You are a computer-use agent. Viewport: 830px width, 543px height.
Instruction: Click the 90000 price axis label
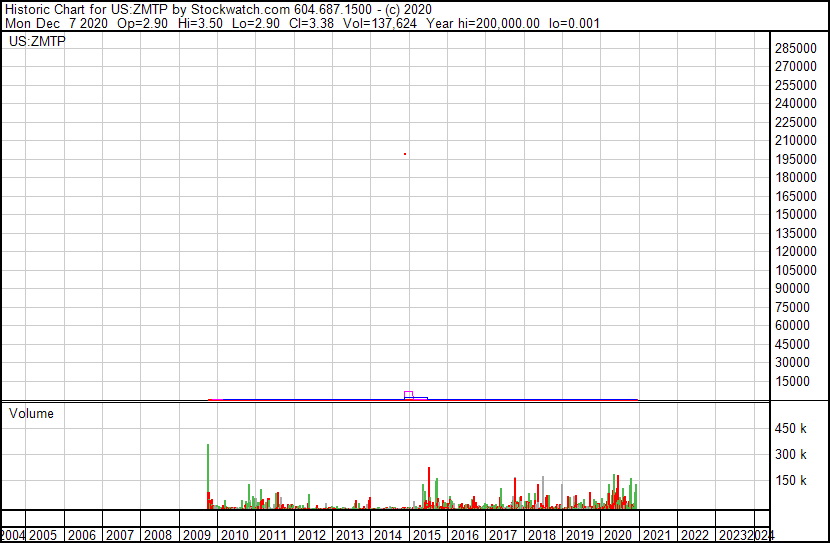point(792,288)
